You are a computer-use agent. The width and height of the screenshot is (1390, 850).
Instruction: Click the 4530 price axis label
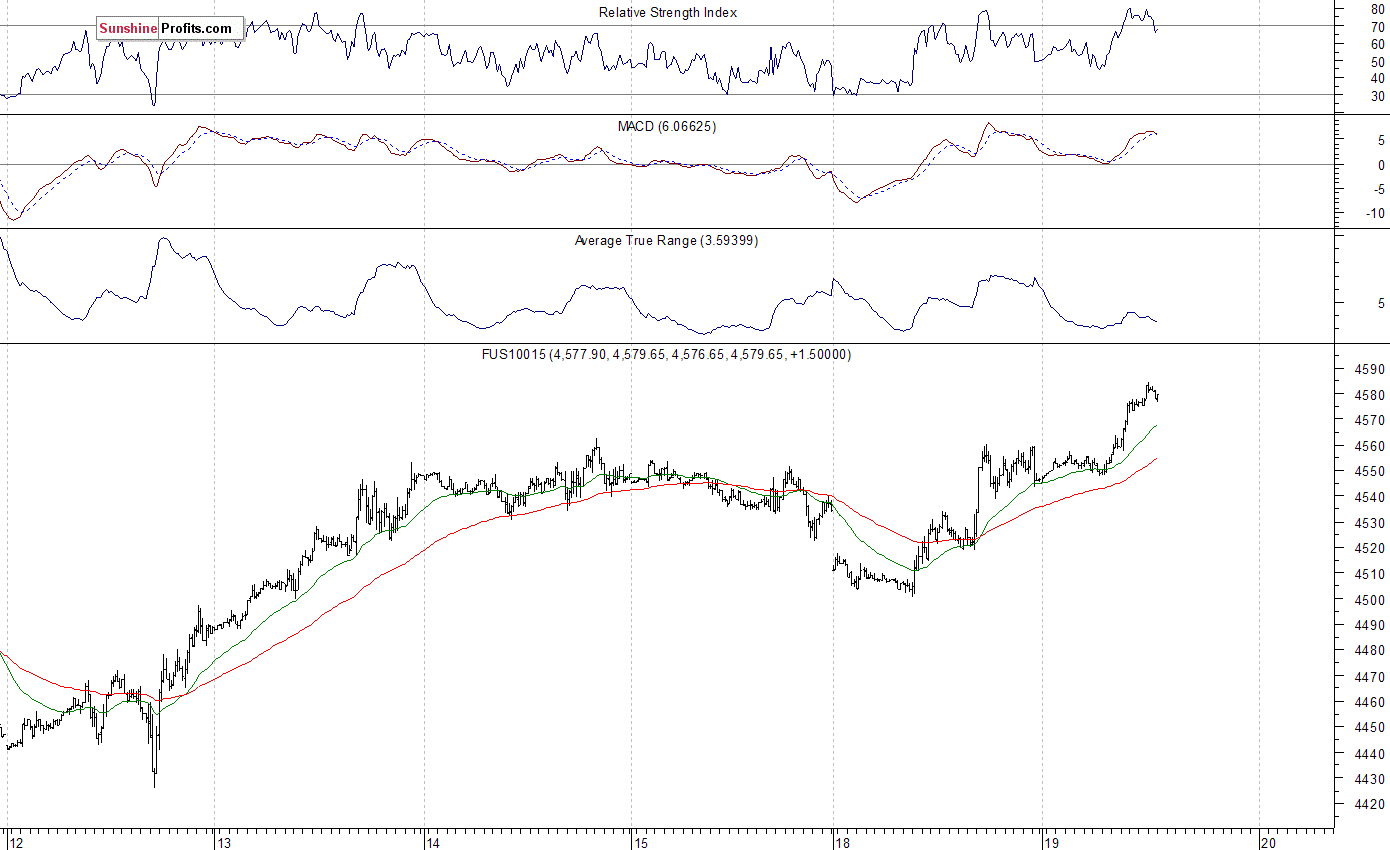(x=1370, y=523)
